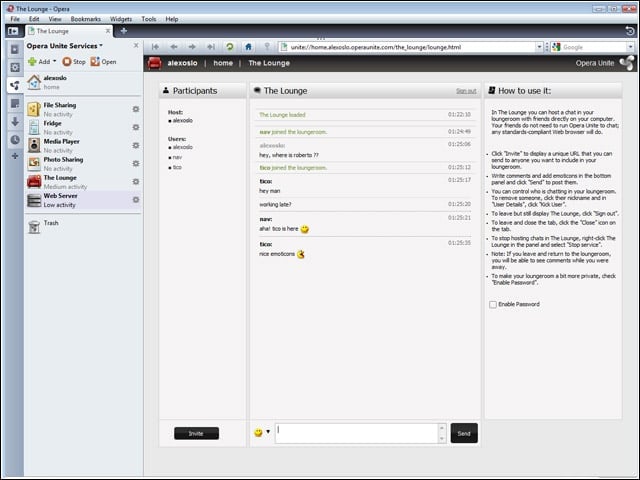This screenshot has height=480, width=640.
Task: Open Media Player service settings gear
Action: (136, 146)
